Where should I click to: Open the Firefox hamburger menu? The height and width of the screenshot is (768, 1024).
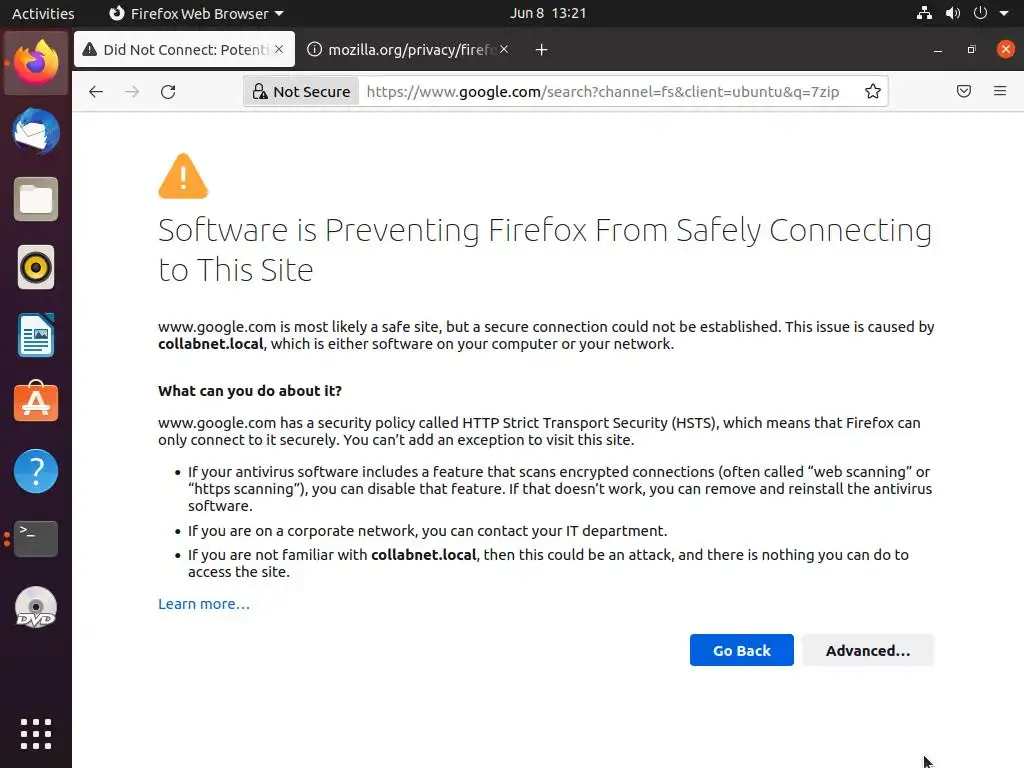click(1000, 92)
